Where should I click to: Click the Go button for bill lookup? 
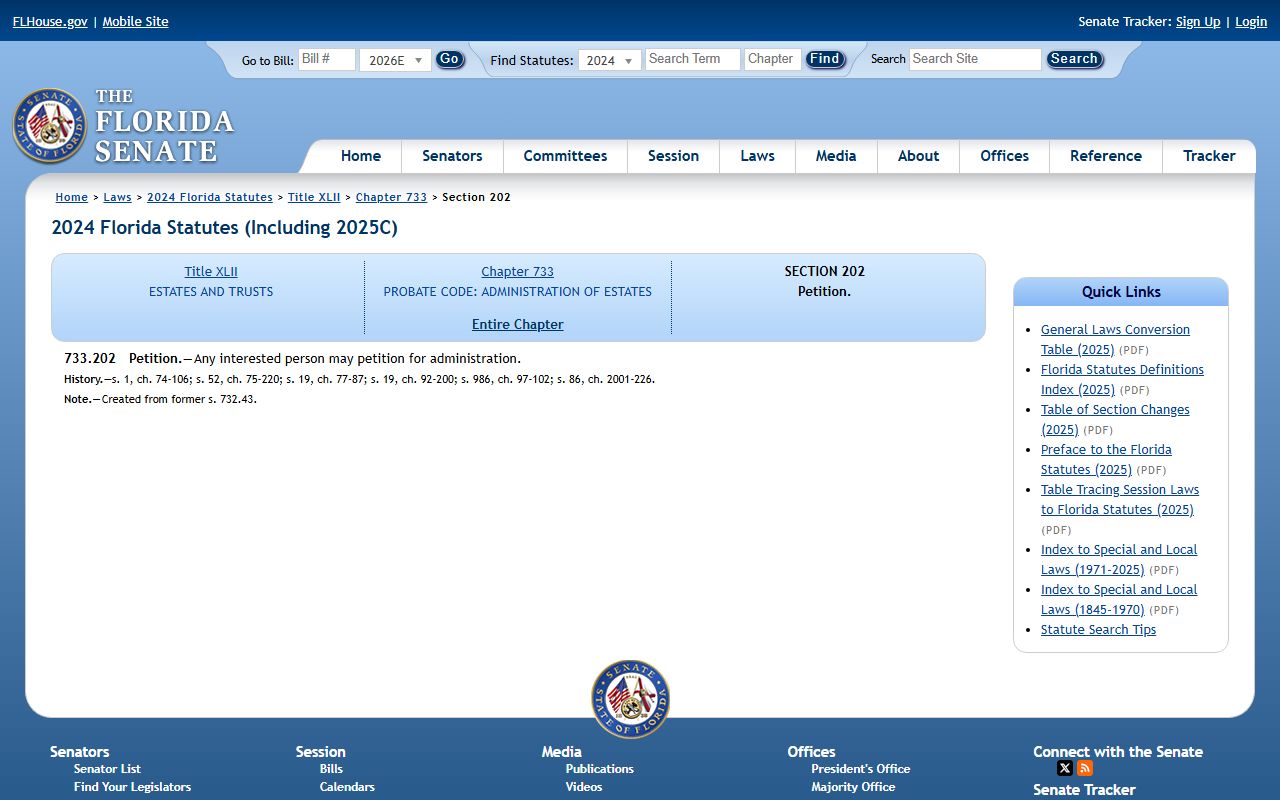click(x=450, y=59)
